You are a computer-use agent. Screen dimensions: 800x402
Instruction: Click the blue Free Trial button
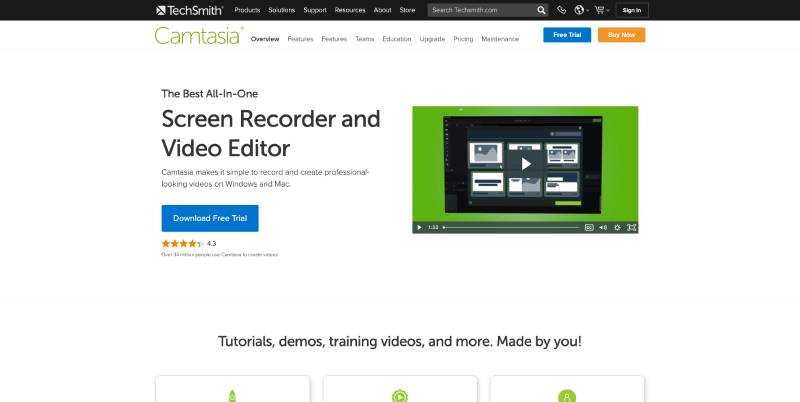point(567,35)
